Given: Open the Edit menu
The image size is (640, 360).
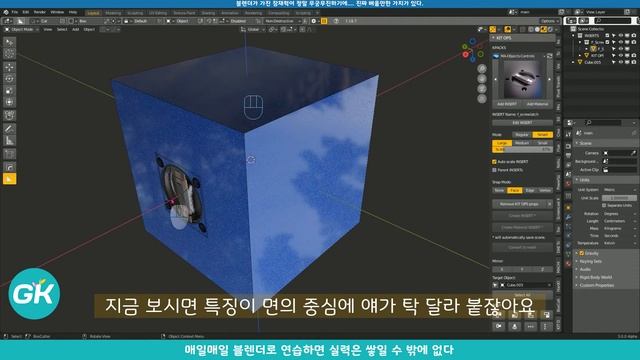Looking at the screenshot, I should point(26,12).
